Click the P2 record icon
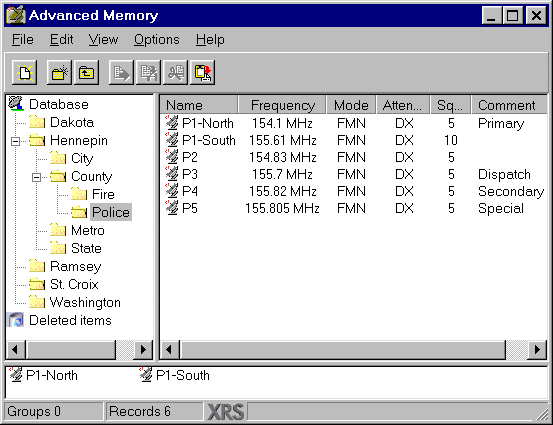The image size is (553, 425). coord(172,157)
